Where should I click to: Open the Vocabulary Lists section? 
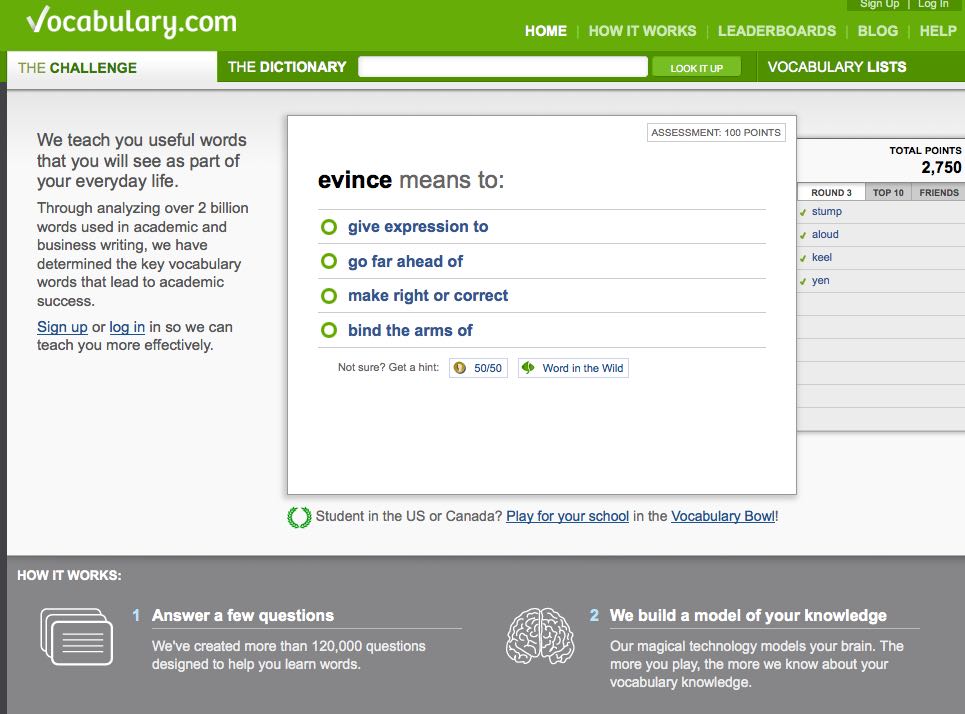point(836,67)
